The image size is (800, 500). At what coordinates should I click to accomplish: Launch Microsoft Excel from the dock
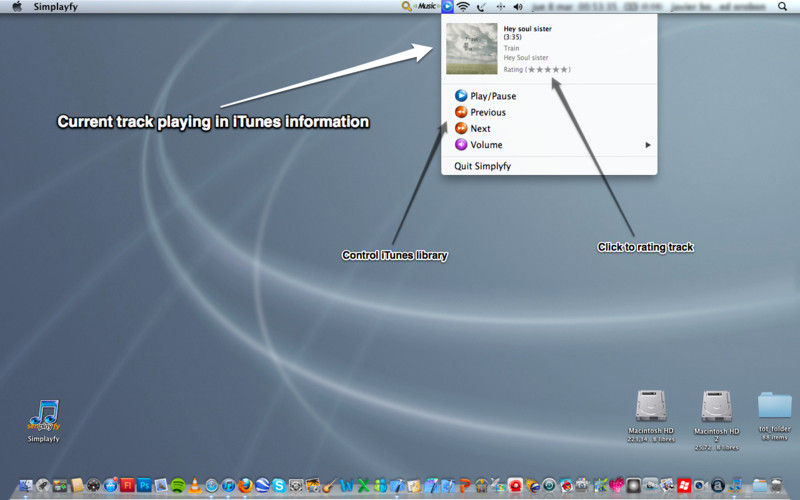[363, 486]
